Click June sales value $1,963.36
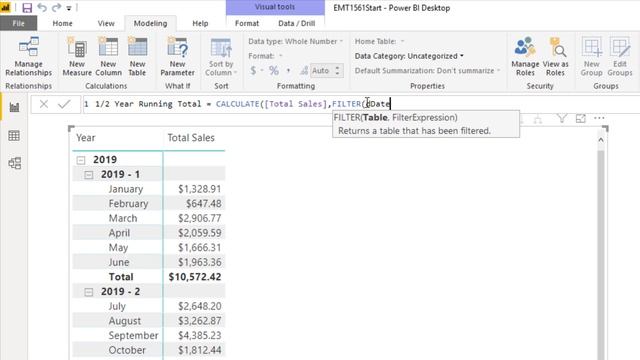This screenshot has width=640, height=360. 200,262
